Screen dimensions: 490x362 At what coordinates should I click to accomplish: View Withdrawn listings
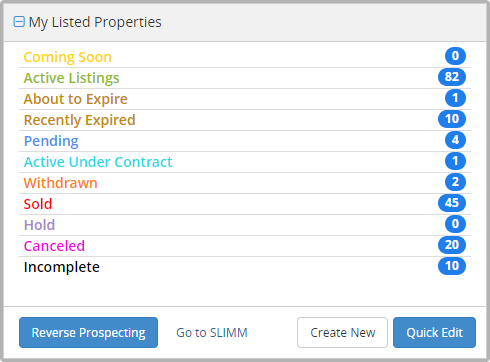click(60, 183)
